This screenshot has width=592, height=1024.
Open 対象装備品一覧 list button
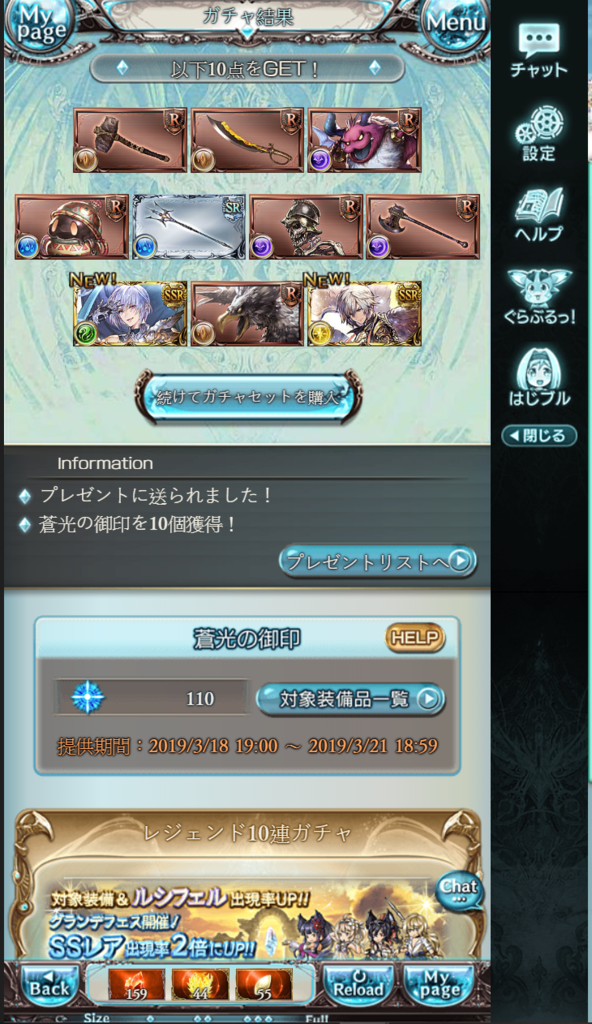[x=350, y=699]
